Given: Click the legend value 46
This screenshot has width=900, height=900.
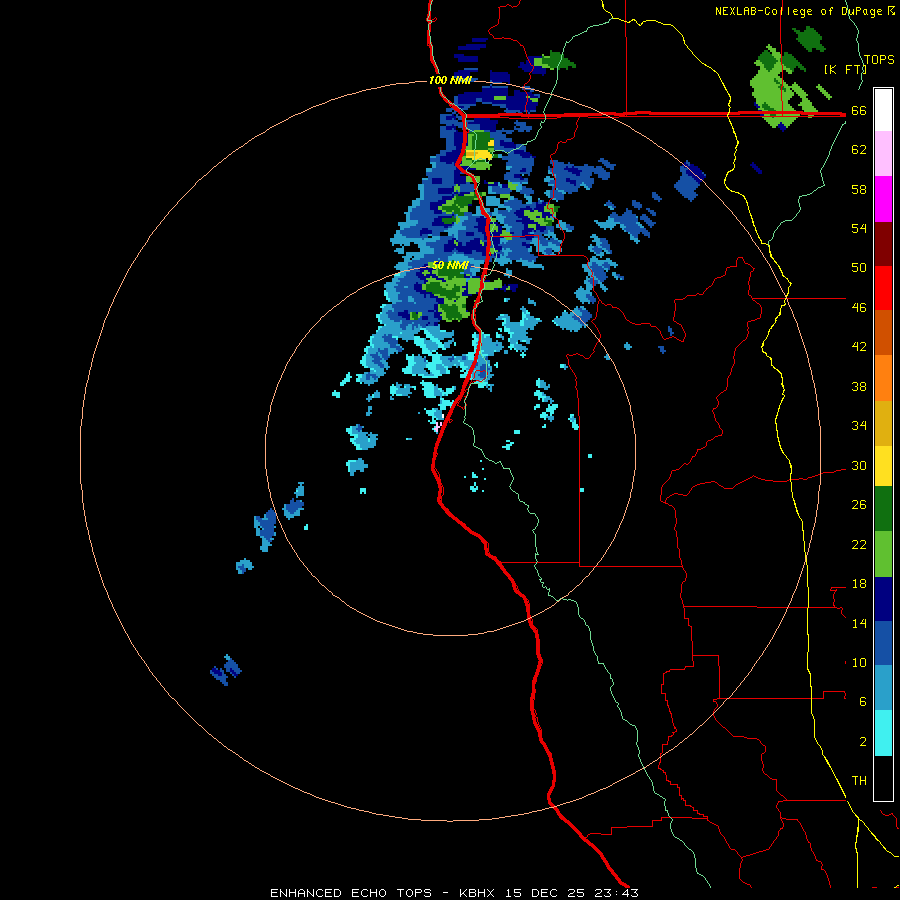Looking at the screenshot, I should pos(859,308).
